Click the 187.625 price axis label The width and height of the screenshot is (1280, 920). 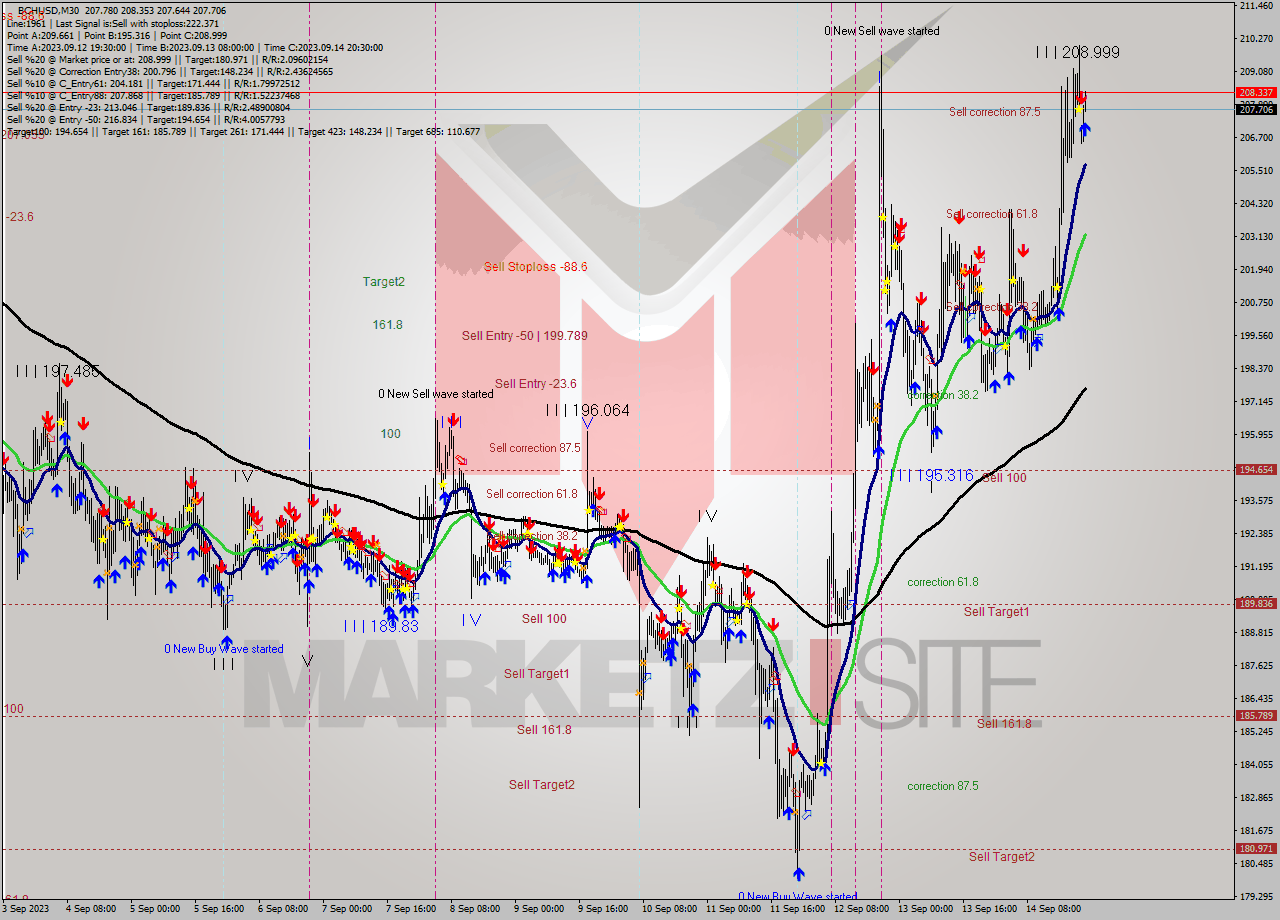click(1257, 665)
